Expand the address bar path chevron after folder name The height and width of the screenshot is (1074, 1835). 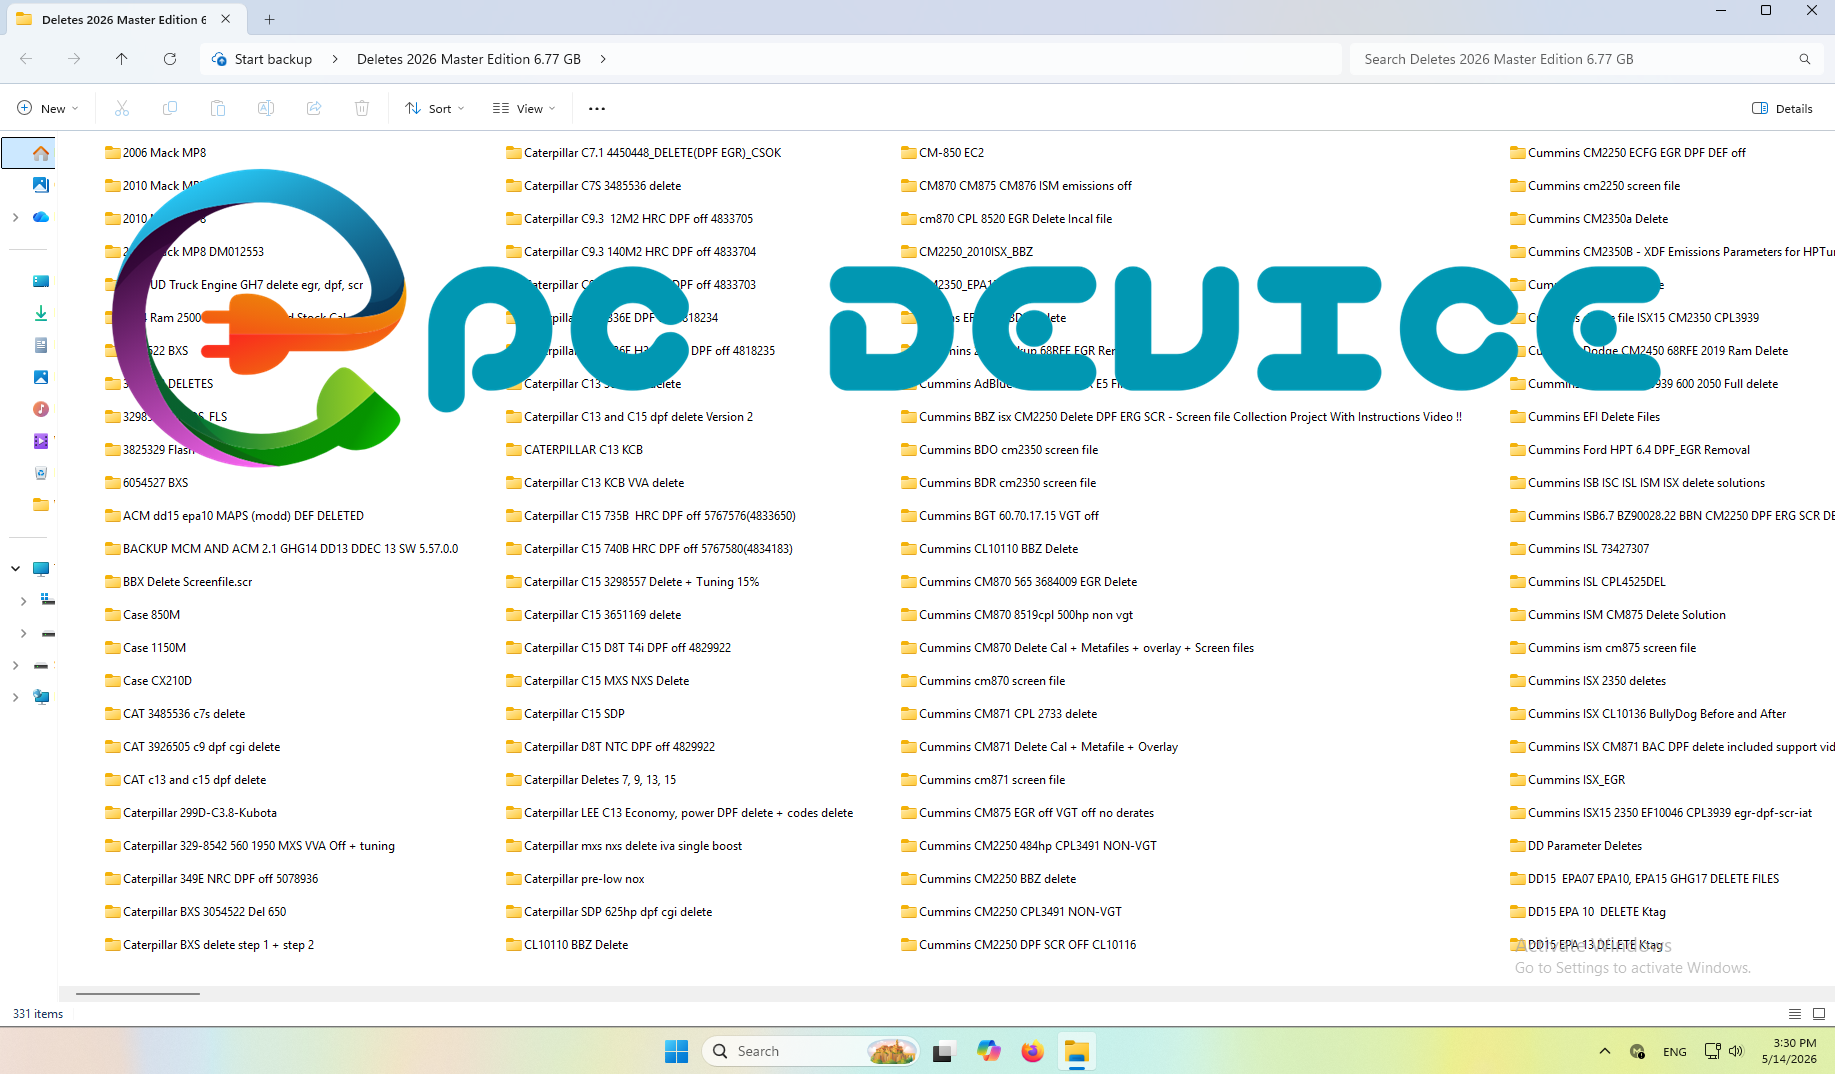click(x=603, y=59)
